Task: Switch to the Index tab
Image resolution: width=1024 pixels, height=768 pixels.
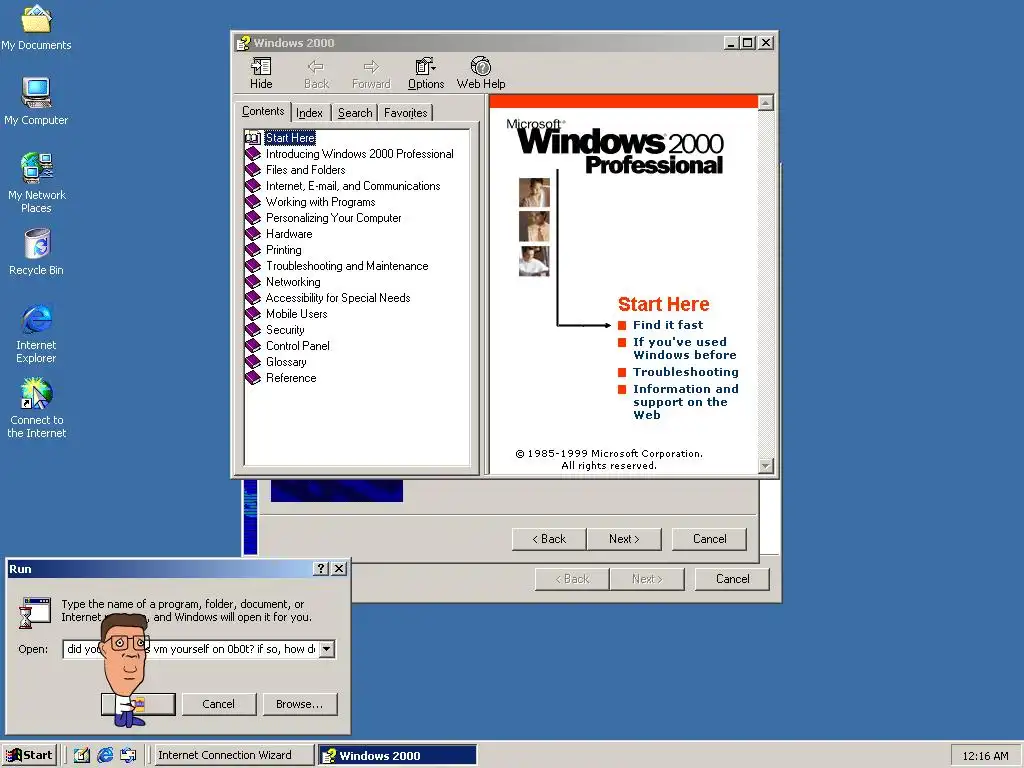Action: pyautogui.click(x=309, y=113)
